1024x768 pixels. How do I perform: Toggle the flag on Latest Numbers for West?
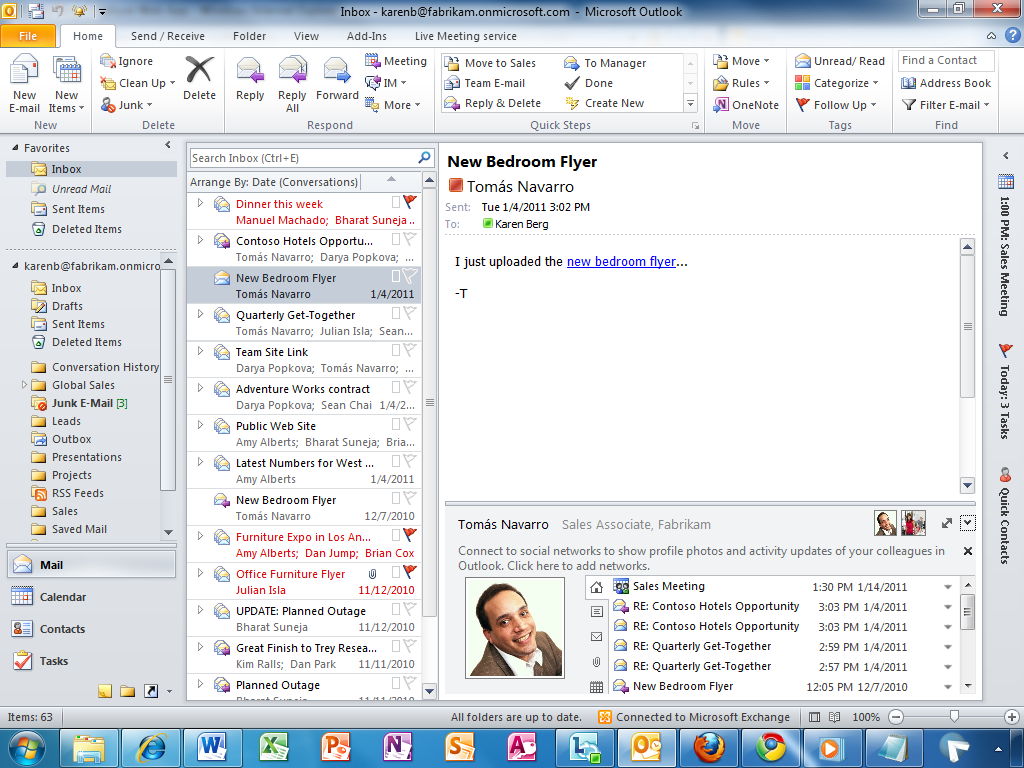409,460
